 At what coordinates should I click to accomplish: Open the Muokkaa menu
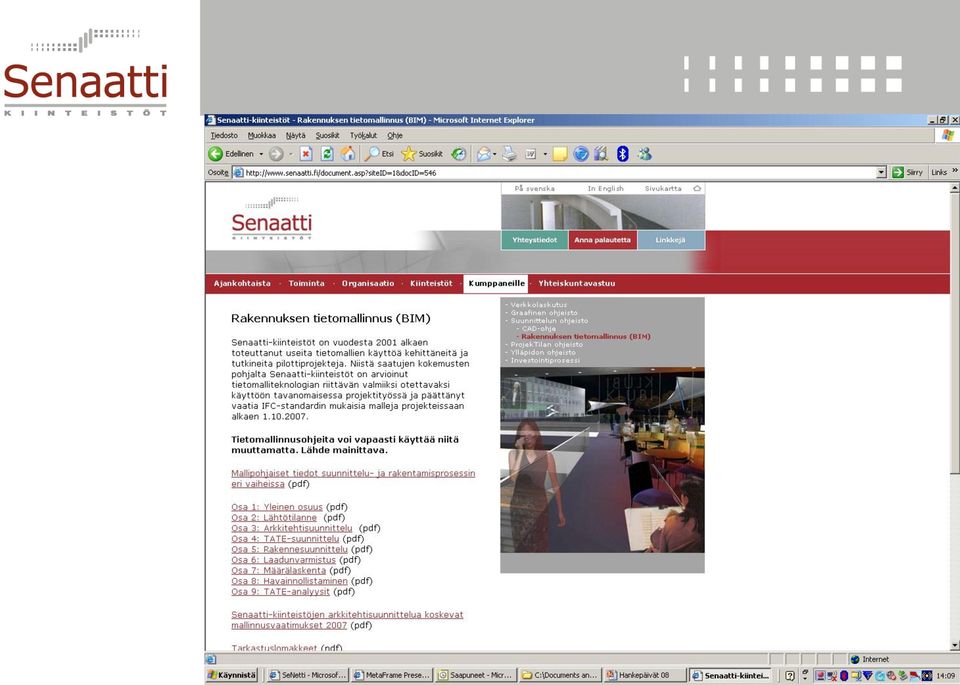(x=261, y=135)
